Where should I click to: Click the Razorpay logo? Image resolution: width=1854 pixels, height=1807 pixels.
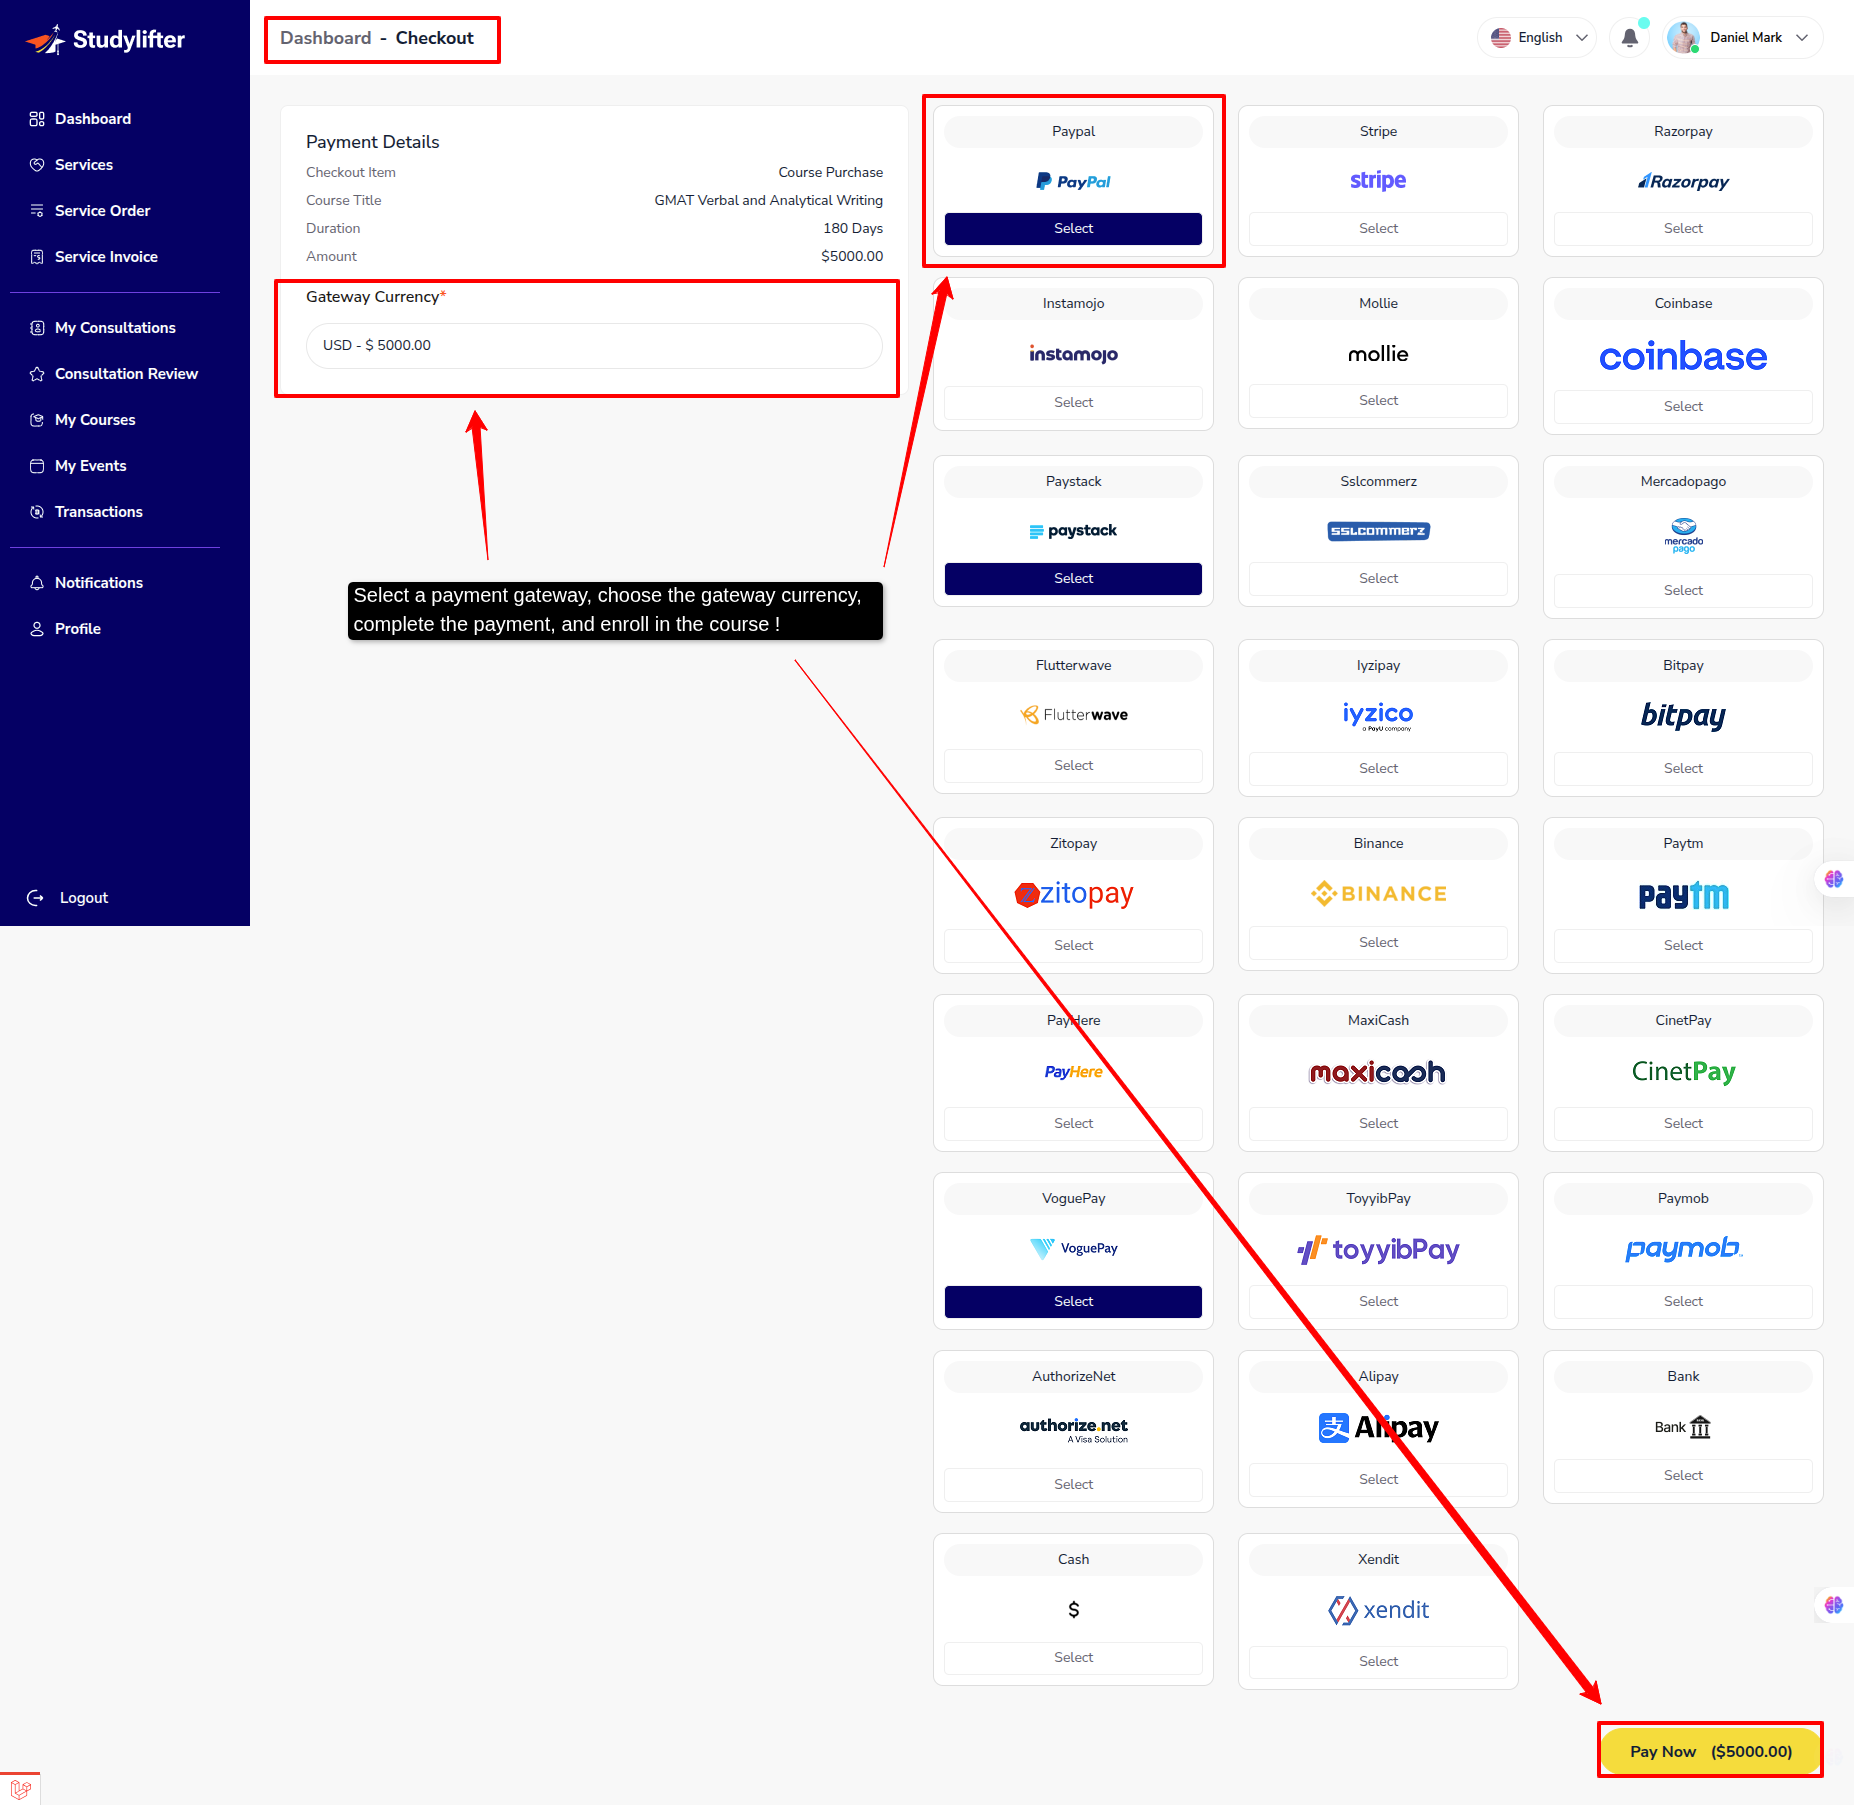(1683, 181)
